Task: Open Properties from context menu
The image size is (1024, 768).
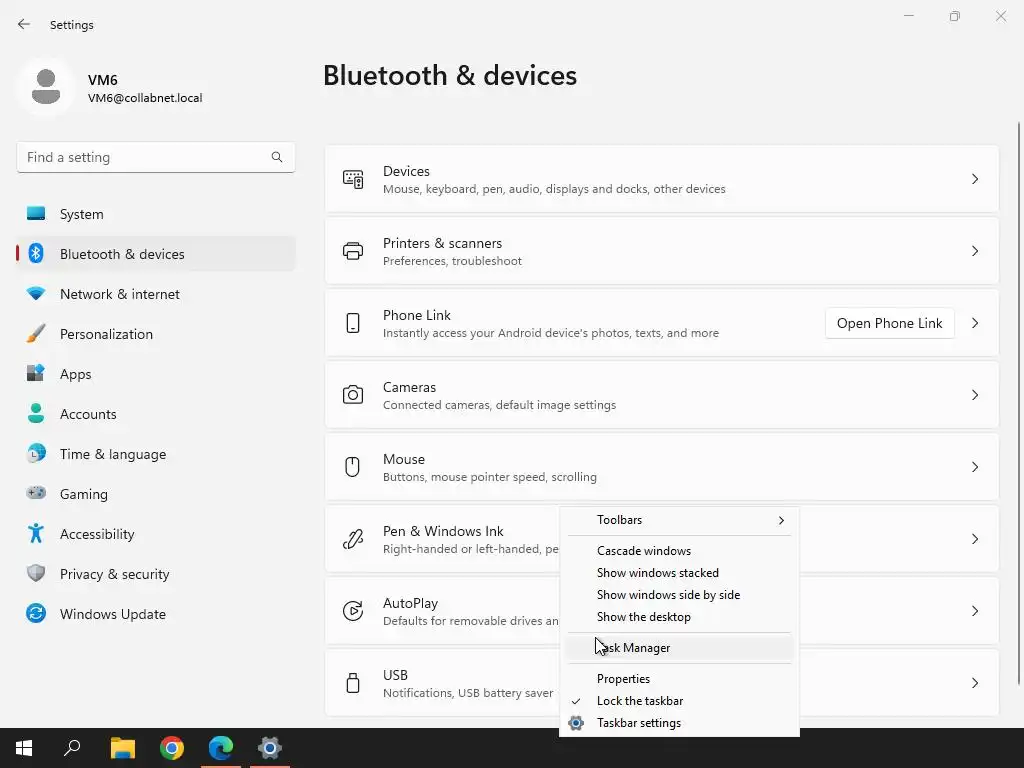Action: click(679, 679)
